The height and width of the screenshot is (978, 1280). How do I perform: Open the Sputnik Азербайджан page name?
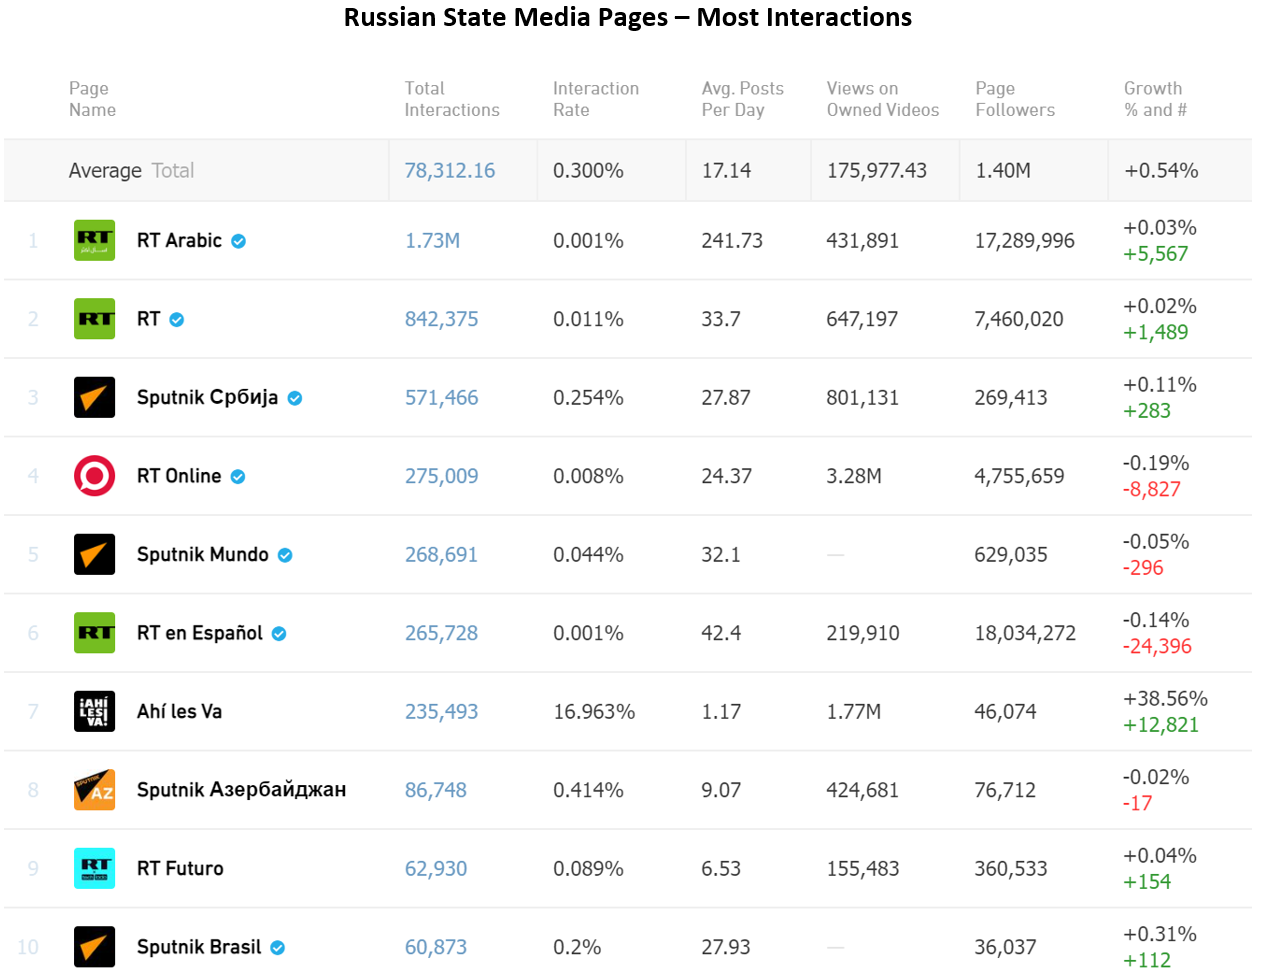[x=241, y=790]
